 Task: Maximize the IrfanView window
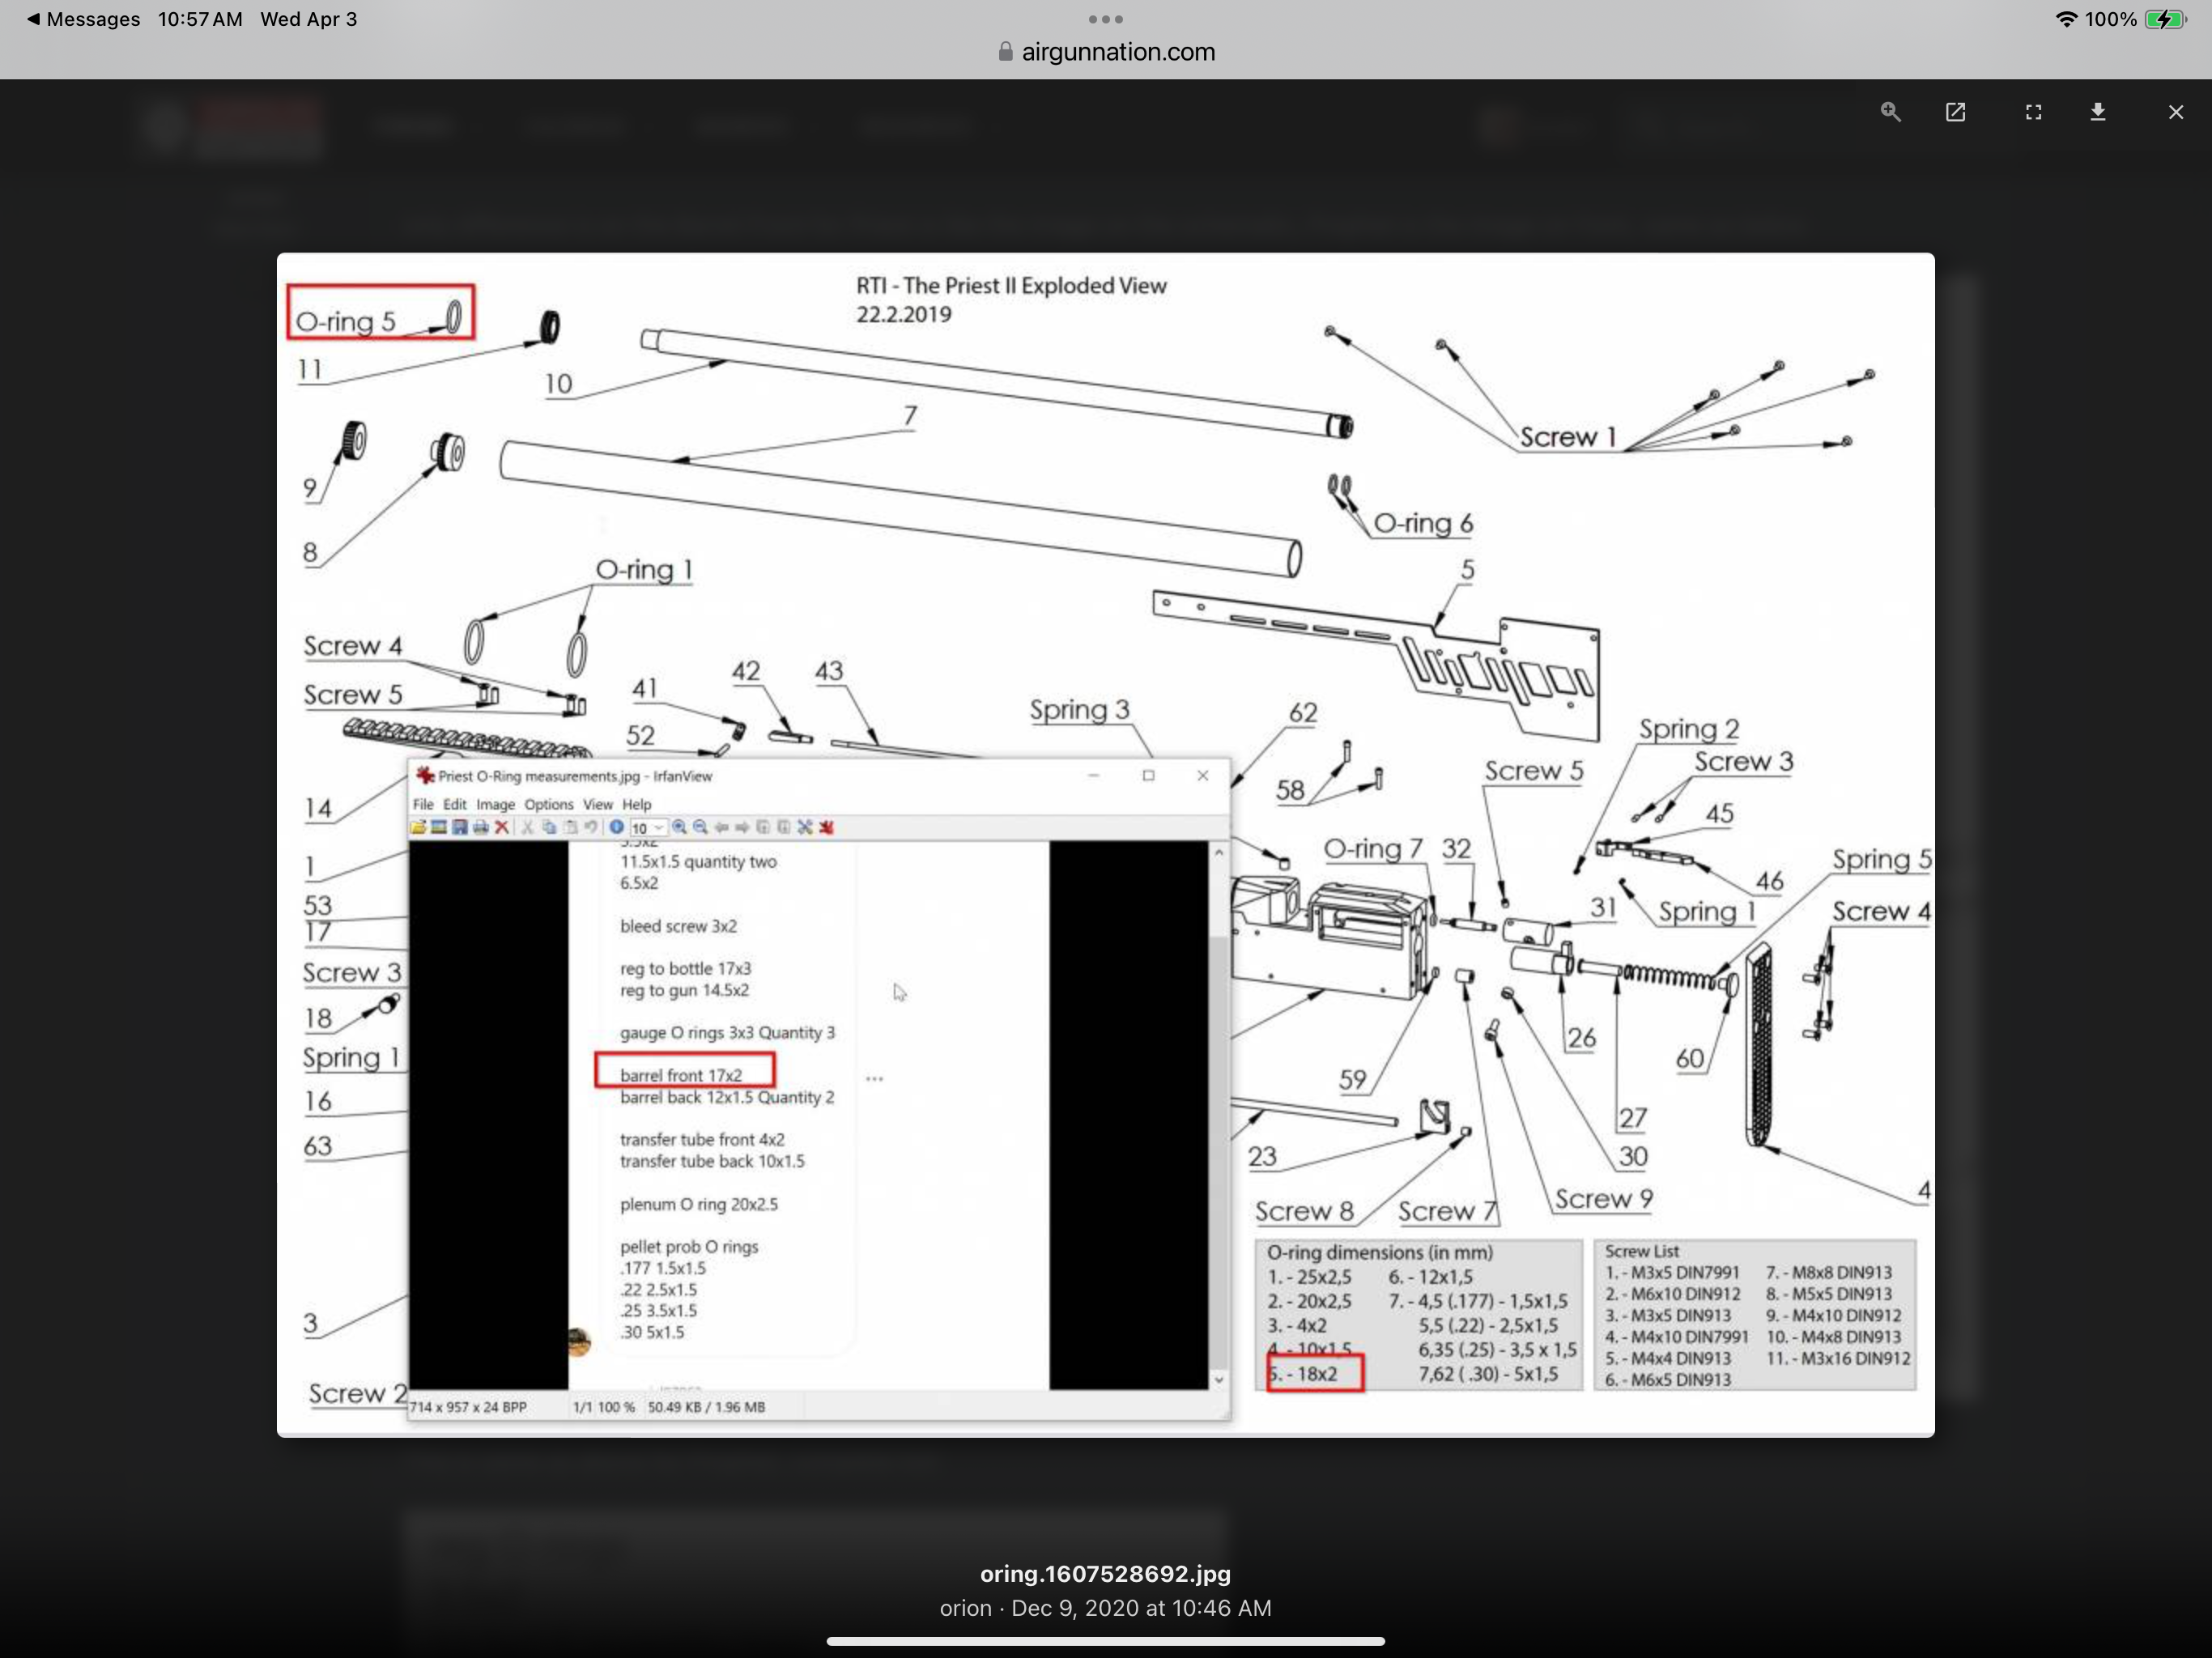coord(1148,775)
